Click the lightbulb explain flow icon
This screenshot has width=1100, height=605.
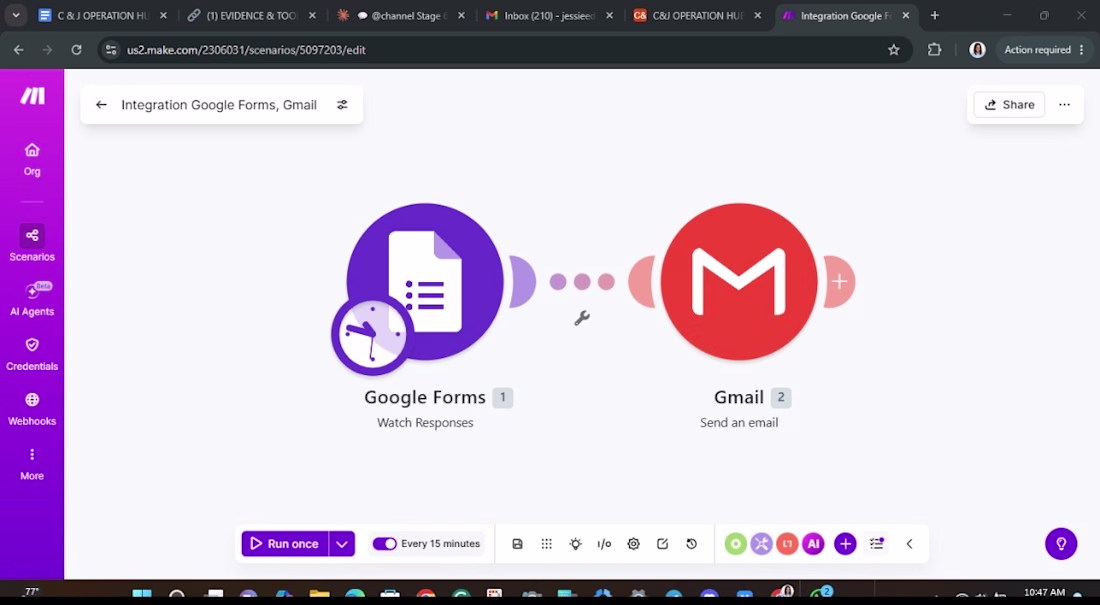tap(575, 544)
